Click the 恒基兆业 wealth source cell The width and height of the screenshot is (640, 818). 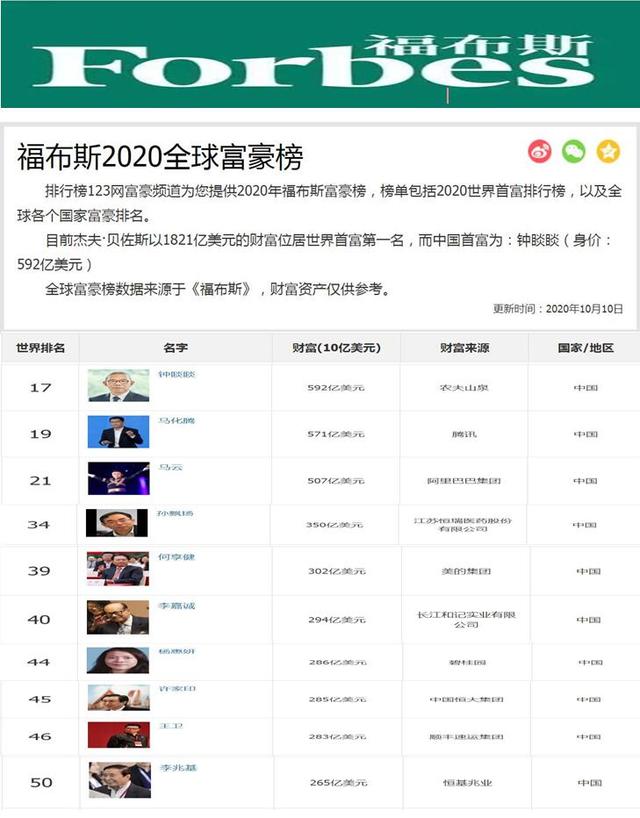click(468, 783)
